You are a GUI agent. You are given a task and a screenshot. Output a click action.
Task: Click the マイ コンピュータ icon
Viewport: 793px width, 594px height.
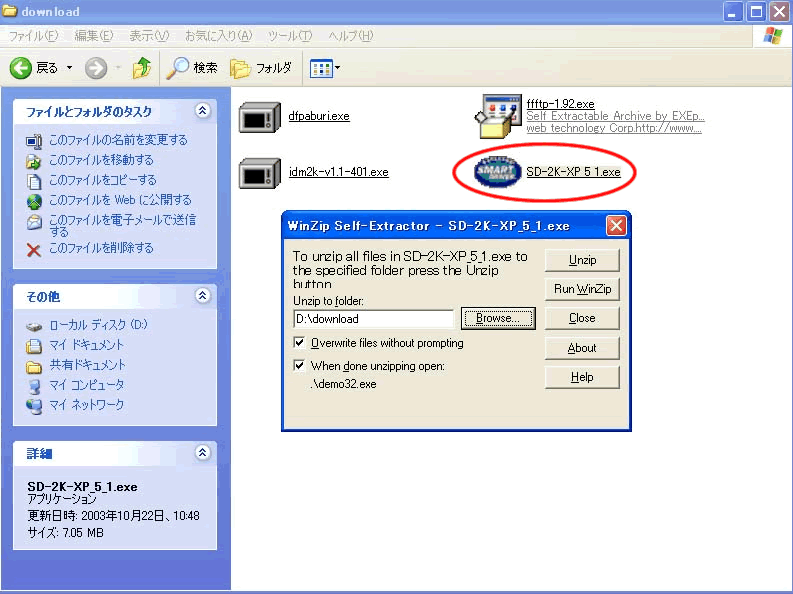click(34, 387)
